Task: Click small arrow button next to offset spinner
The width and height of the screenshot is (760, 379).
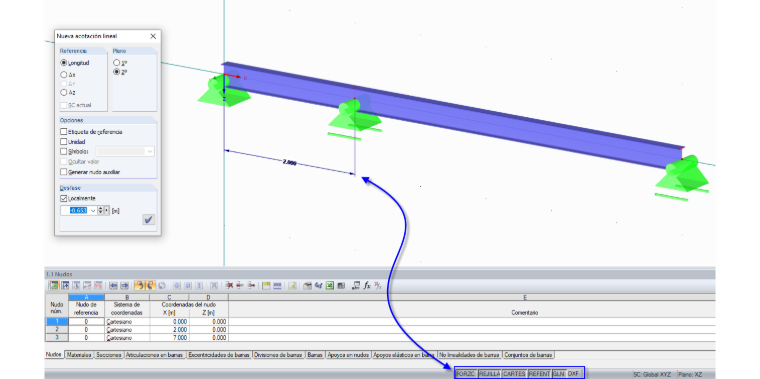Action: [107, 211]
